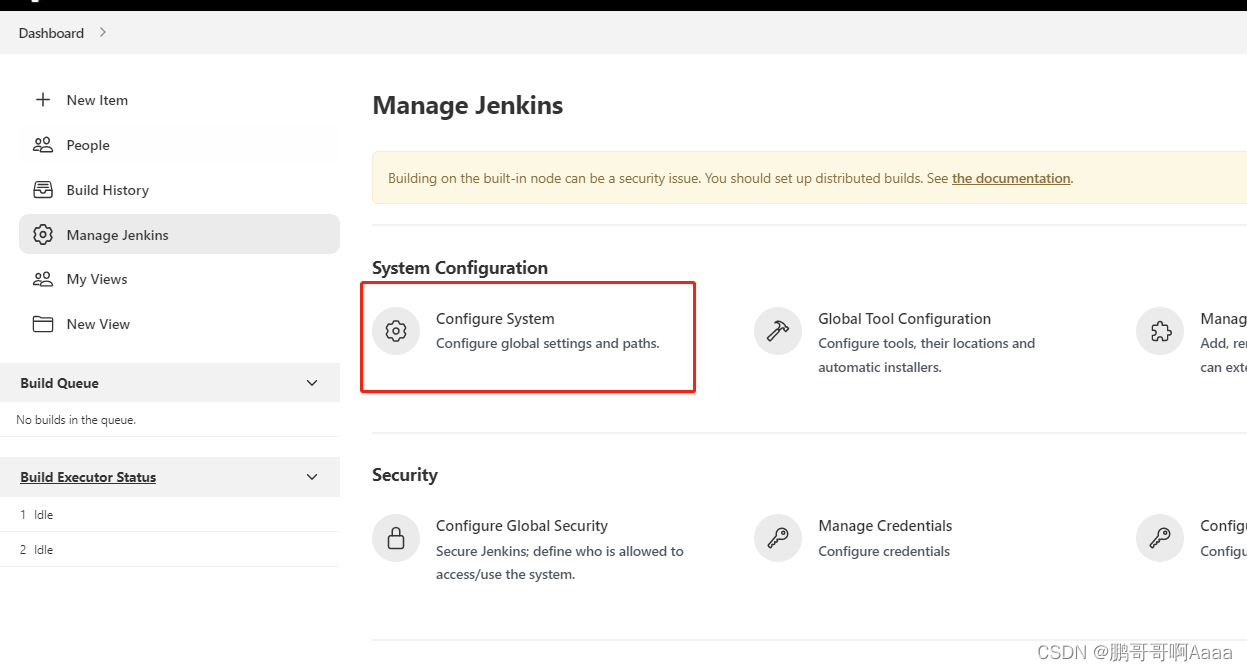Collapse the Build Queue panel

[x=312, y=383]
